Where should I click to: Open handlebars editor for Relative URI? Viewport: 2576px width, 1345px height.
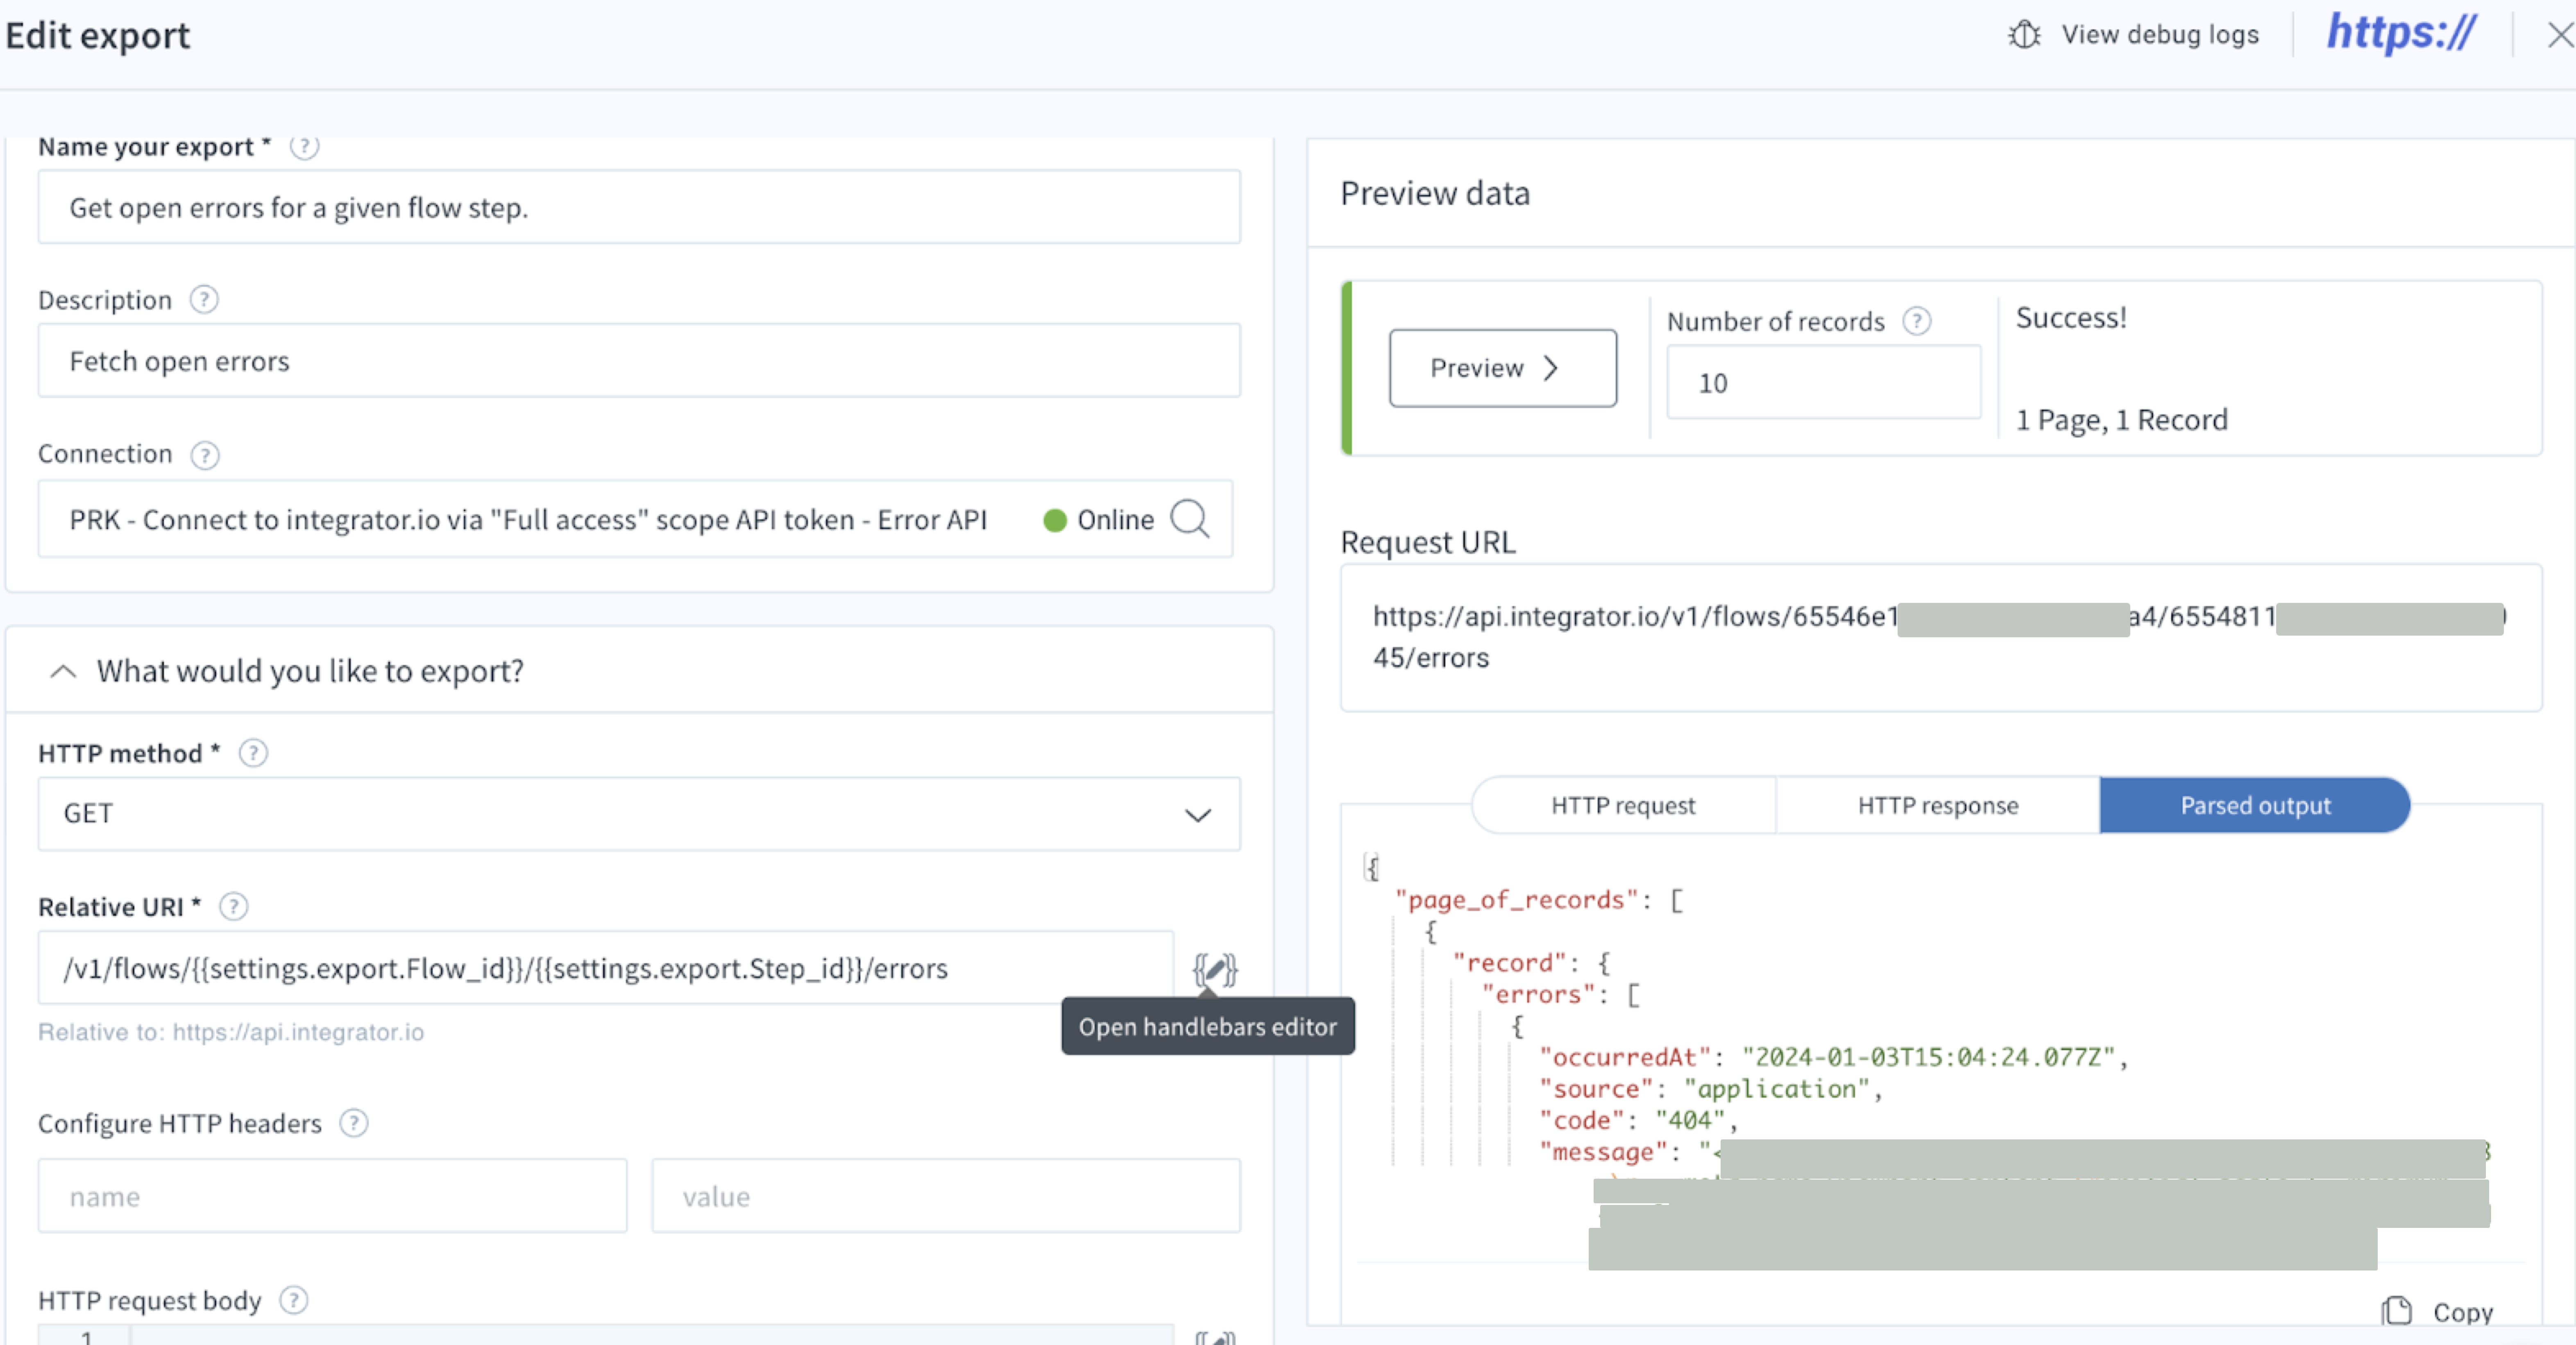tap(1215, 969)
